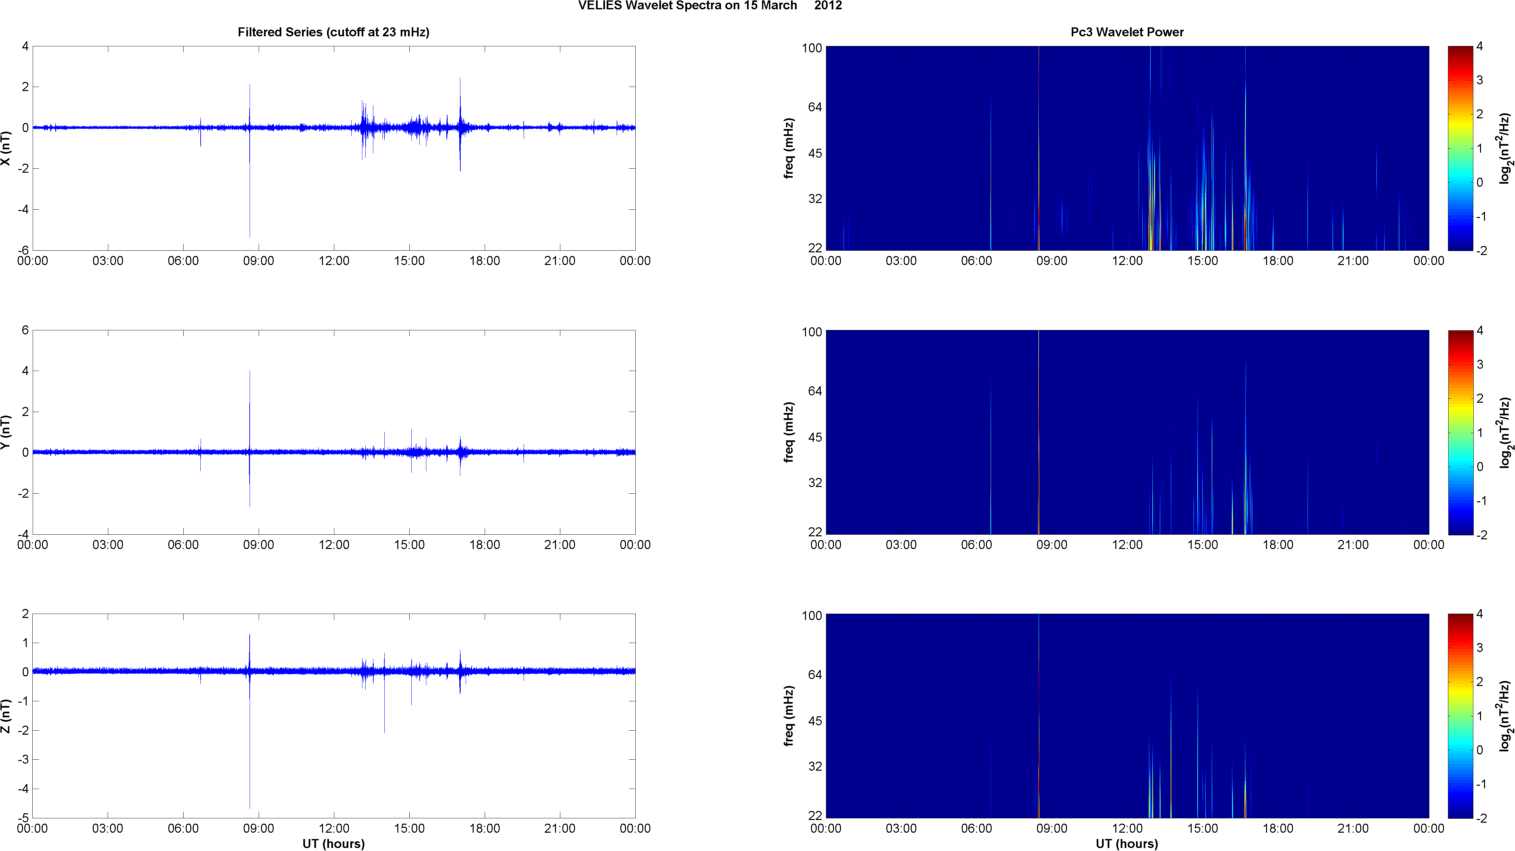
Task: Click the 'Y (nT)' y-axis label
Action: [6, 432]
